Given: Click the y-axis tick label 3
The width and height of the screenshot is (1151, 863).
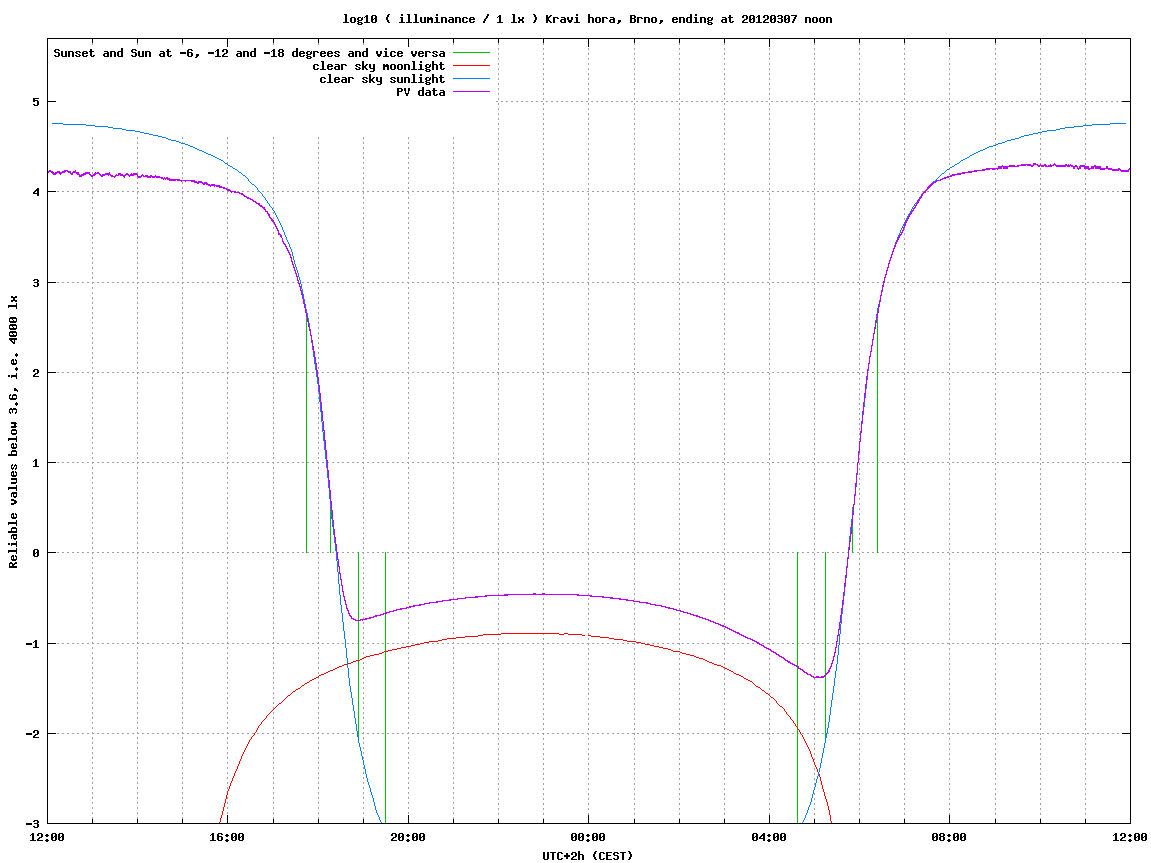Looking at the screenshot, I should tap(35, 283).
